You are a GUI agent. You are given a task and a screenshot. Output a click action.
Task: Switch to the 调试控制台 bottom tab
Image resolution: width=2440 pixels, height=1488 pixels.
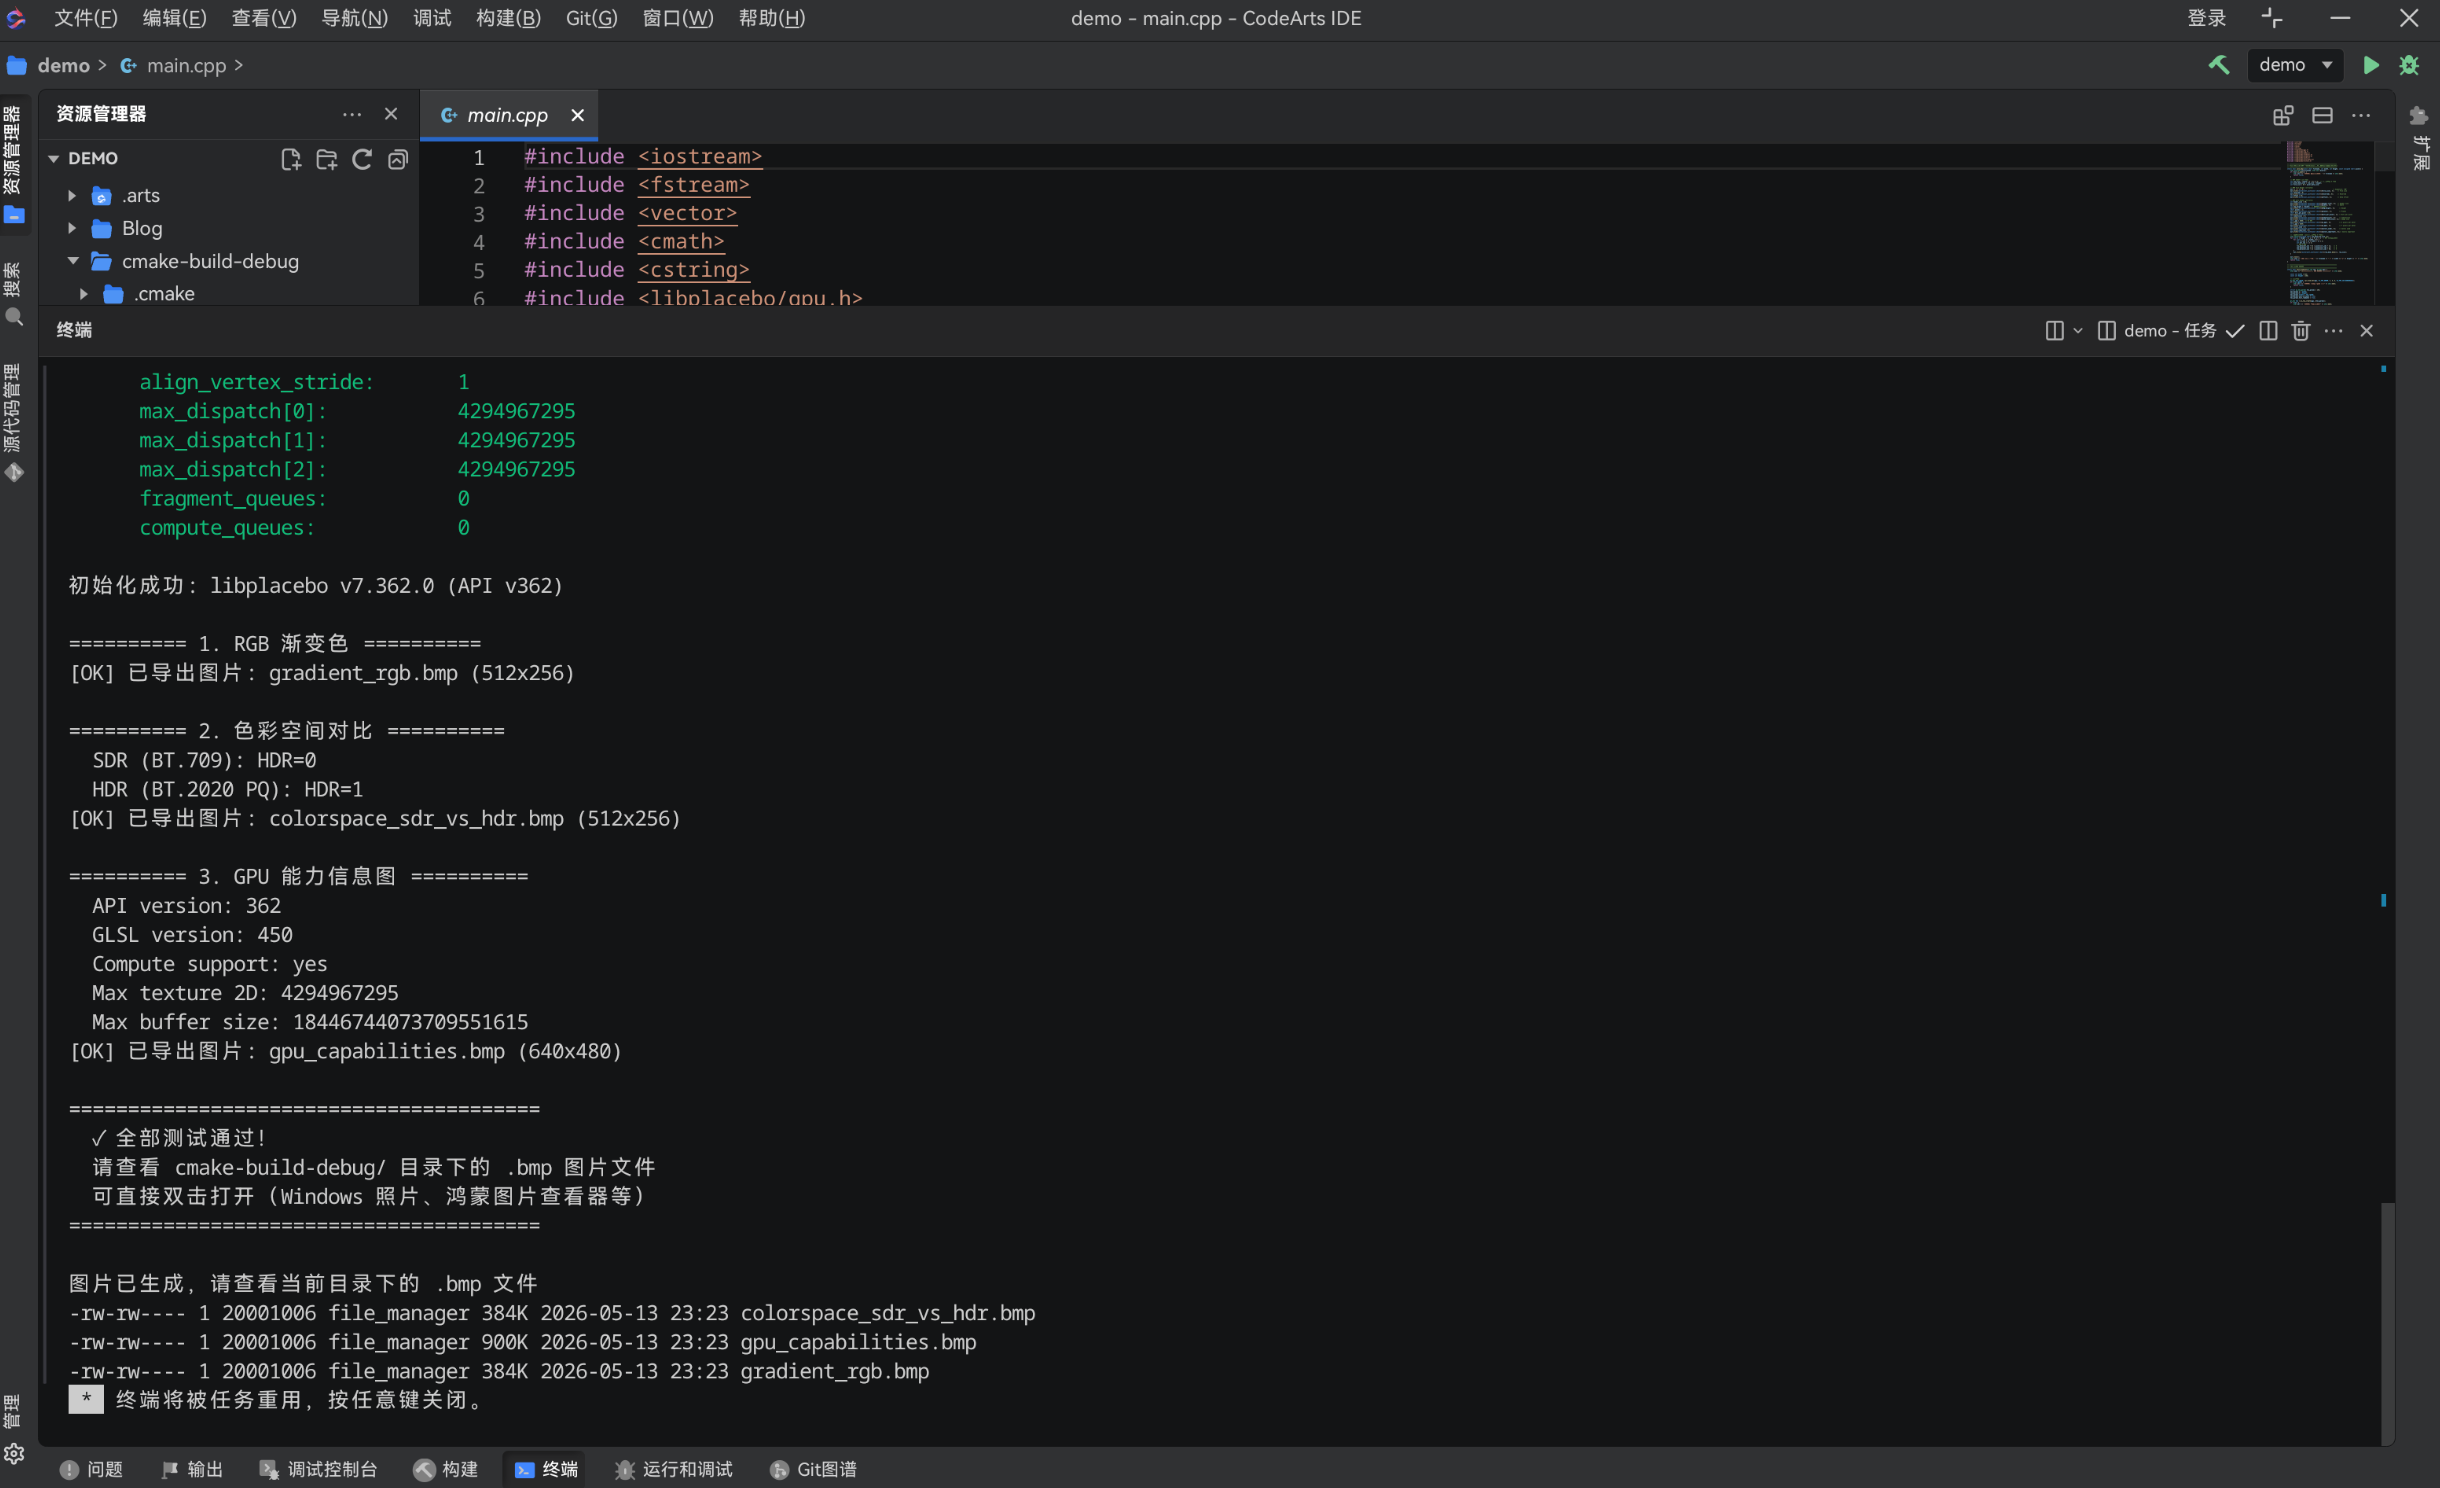tap(318, 1469)
